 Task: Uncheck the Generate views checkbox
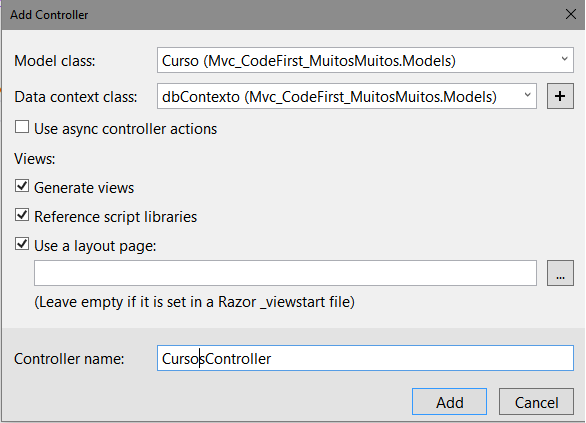[x=22, y=186]
